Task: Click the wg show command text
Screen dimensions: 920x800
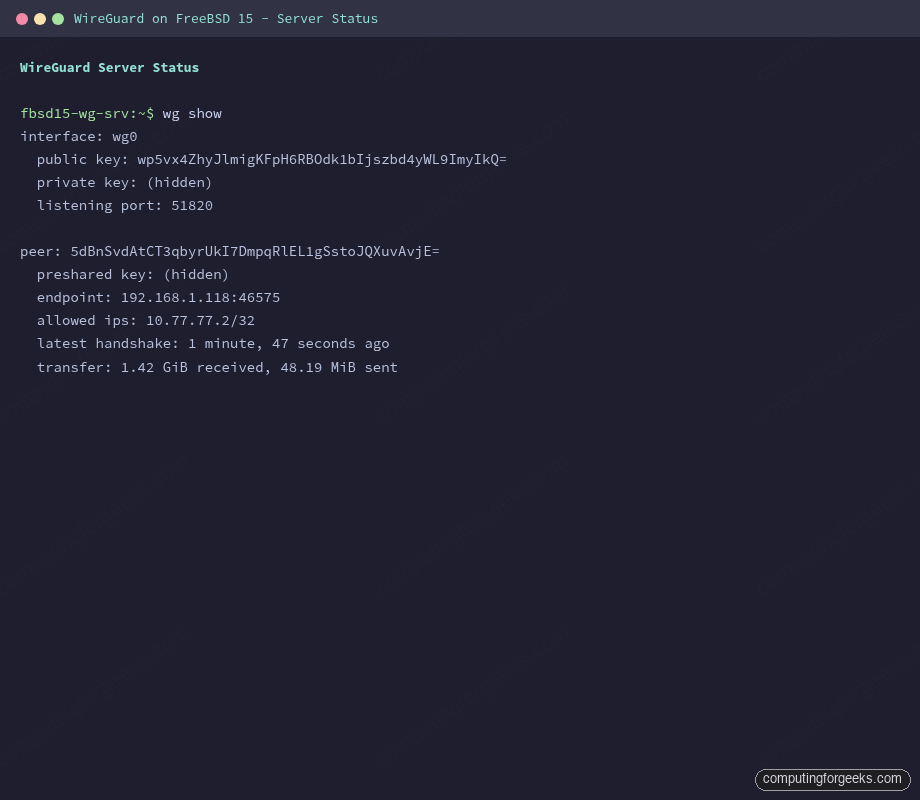Action: (190, 113)
